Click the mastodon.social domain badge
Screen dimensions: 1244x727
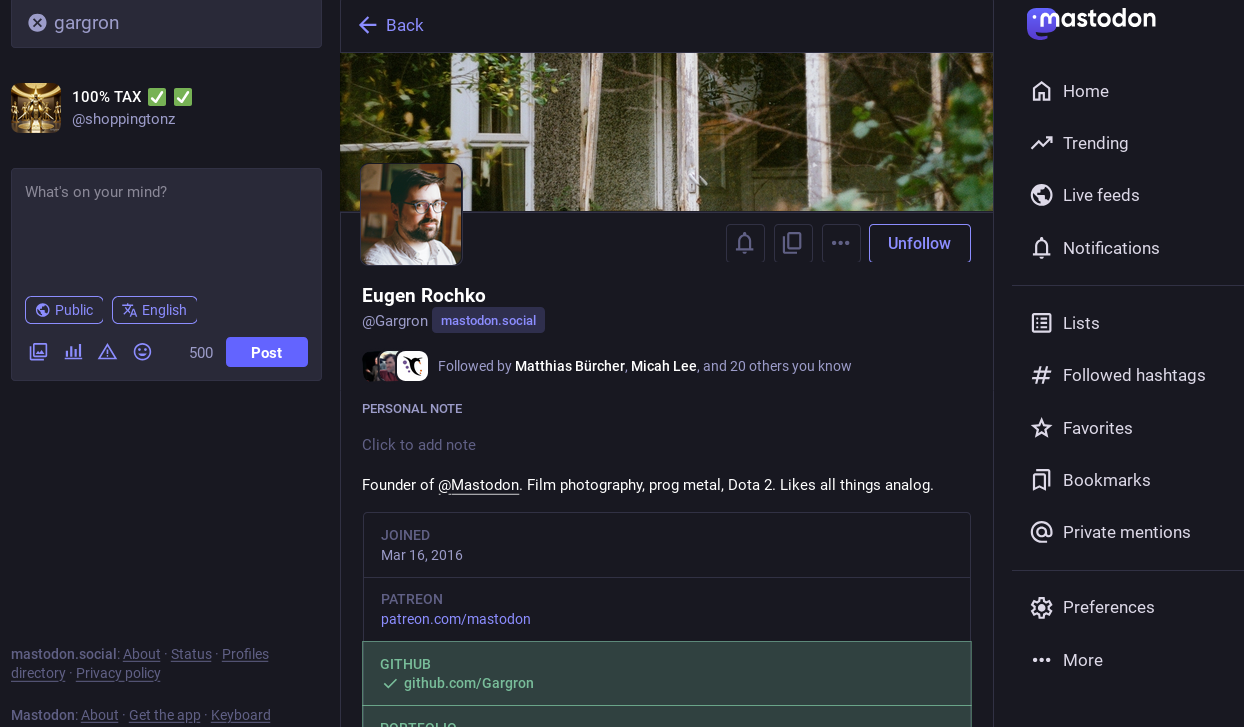pos(488,321)
